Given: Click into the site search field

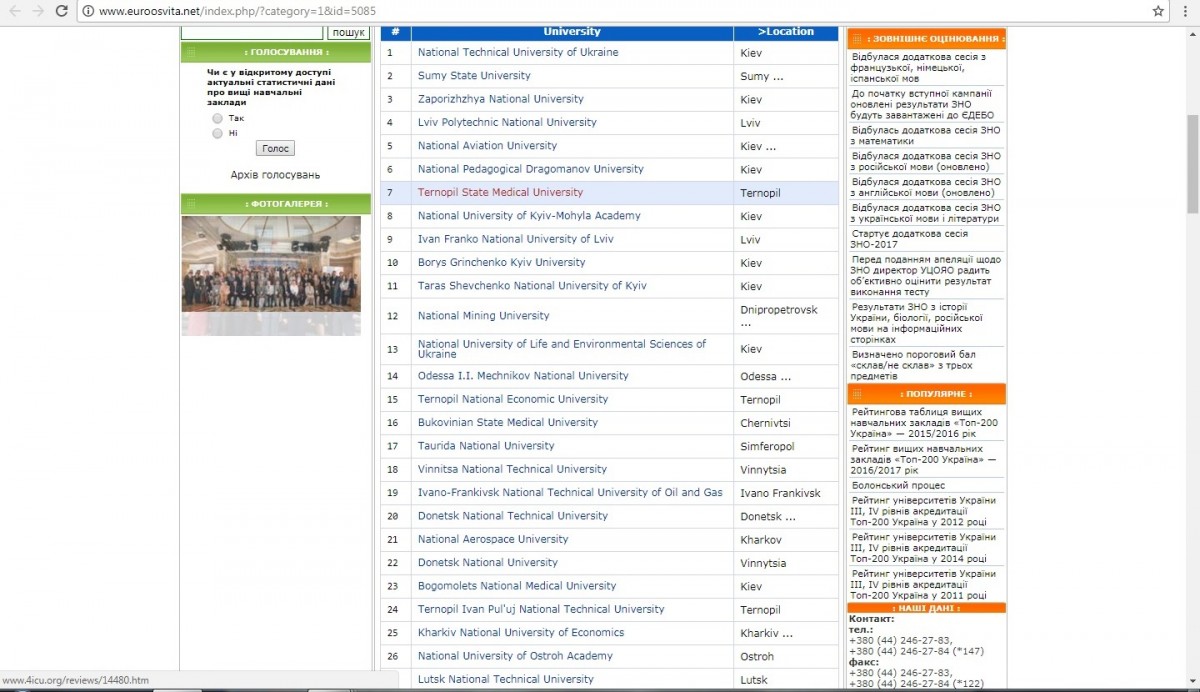Looking at the screenshot, I should coord(252,33).
